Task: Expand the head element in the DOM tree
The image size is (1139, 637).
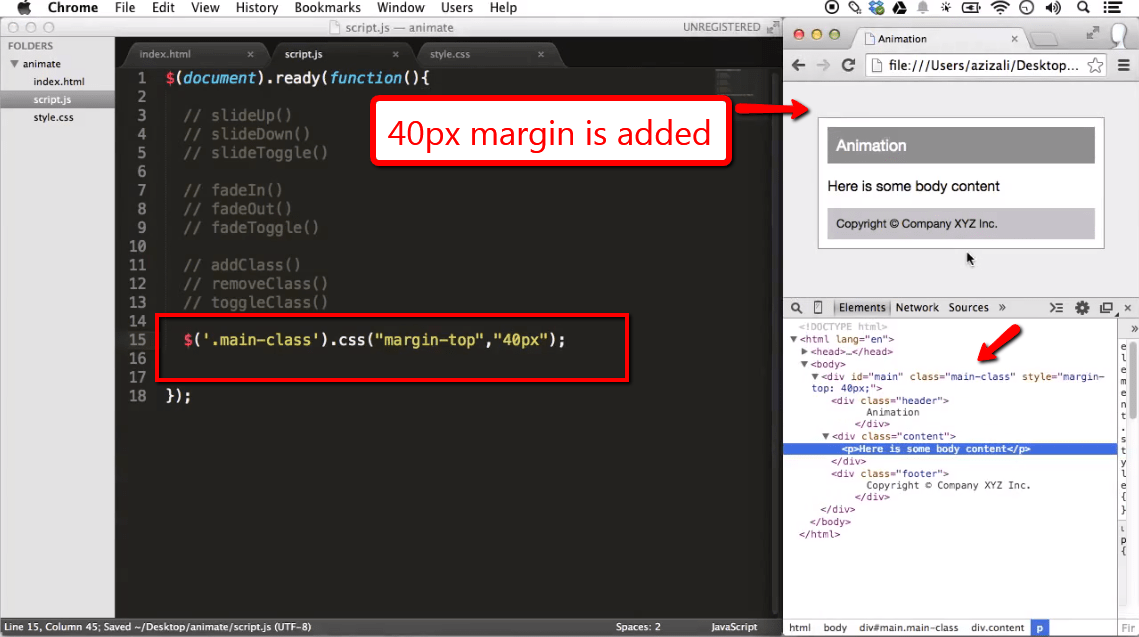Action: 805,351
